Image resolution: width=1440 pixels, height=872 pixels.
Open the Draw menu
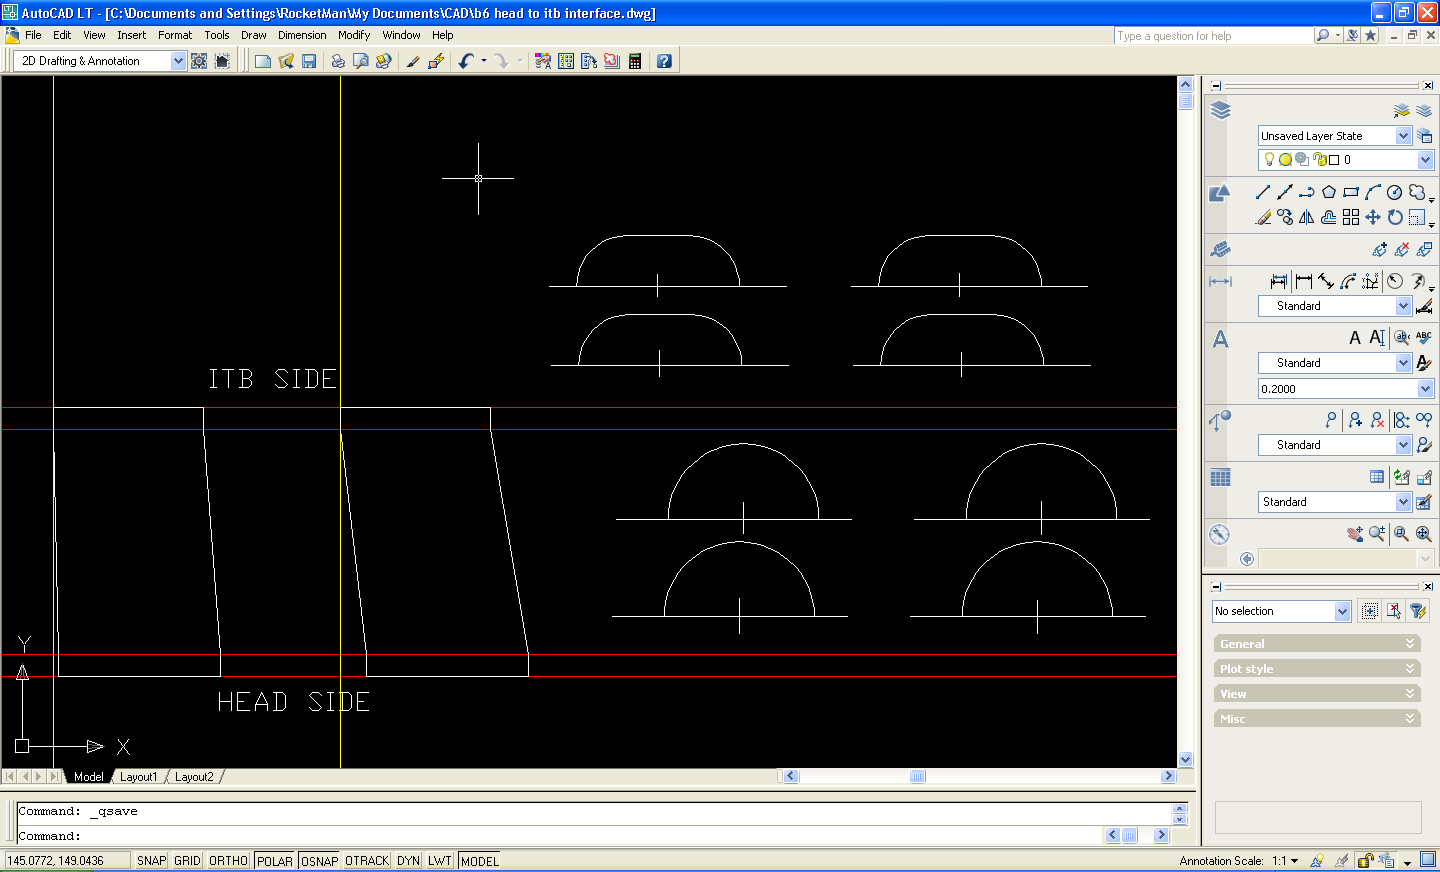[x=254, y=35]
